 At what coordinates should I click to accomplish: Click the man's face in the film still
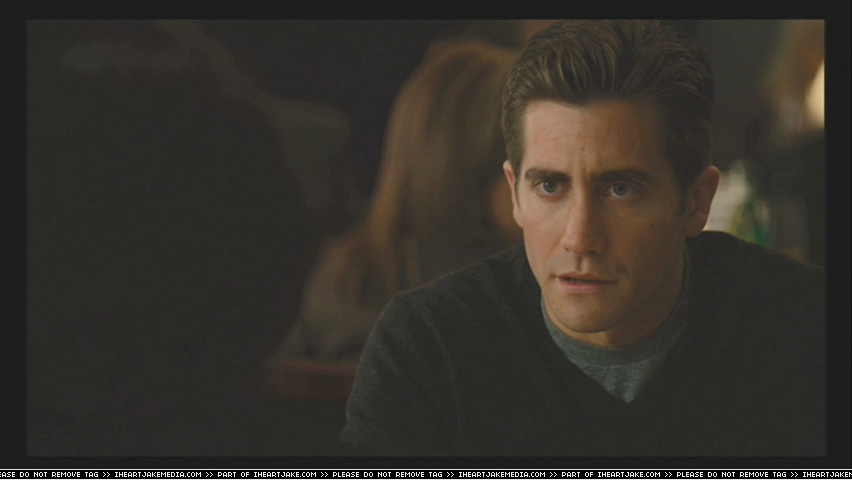pos(600,217)
